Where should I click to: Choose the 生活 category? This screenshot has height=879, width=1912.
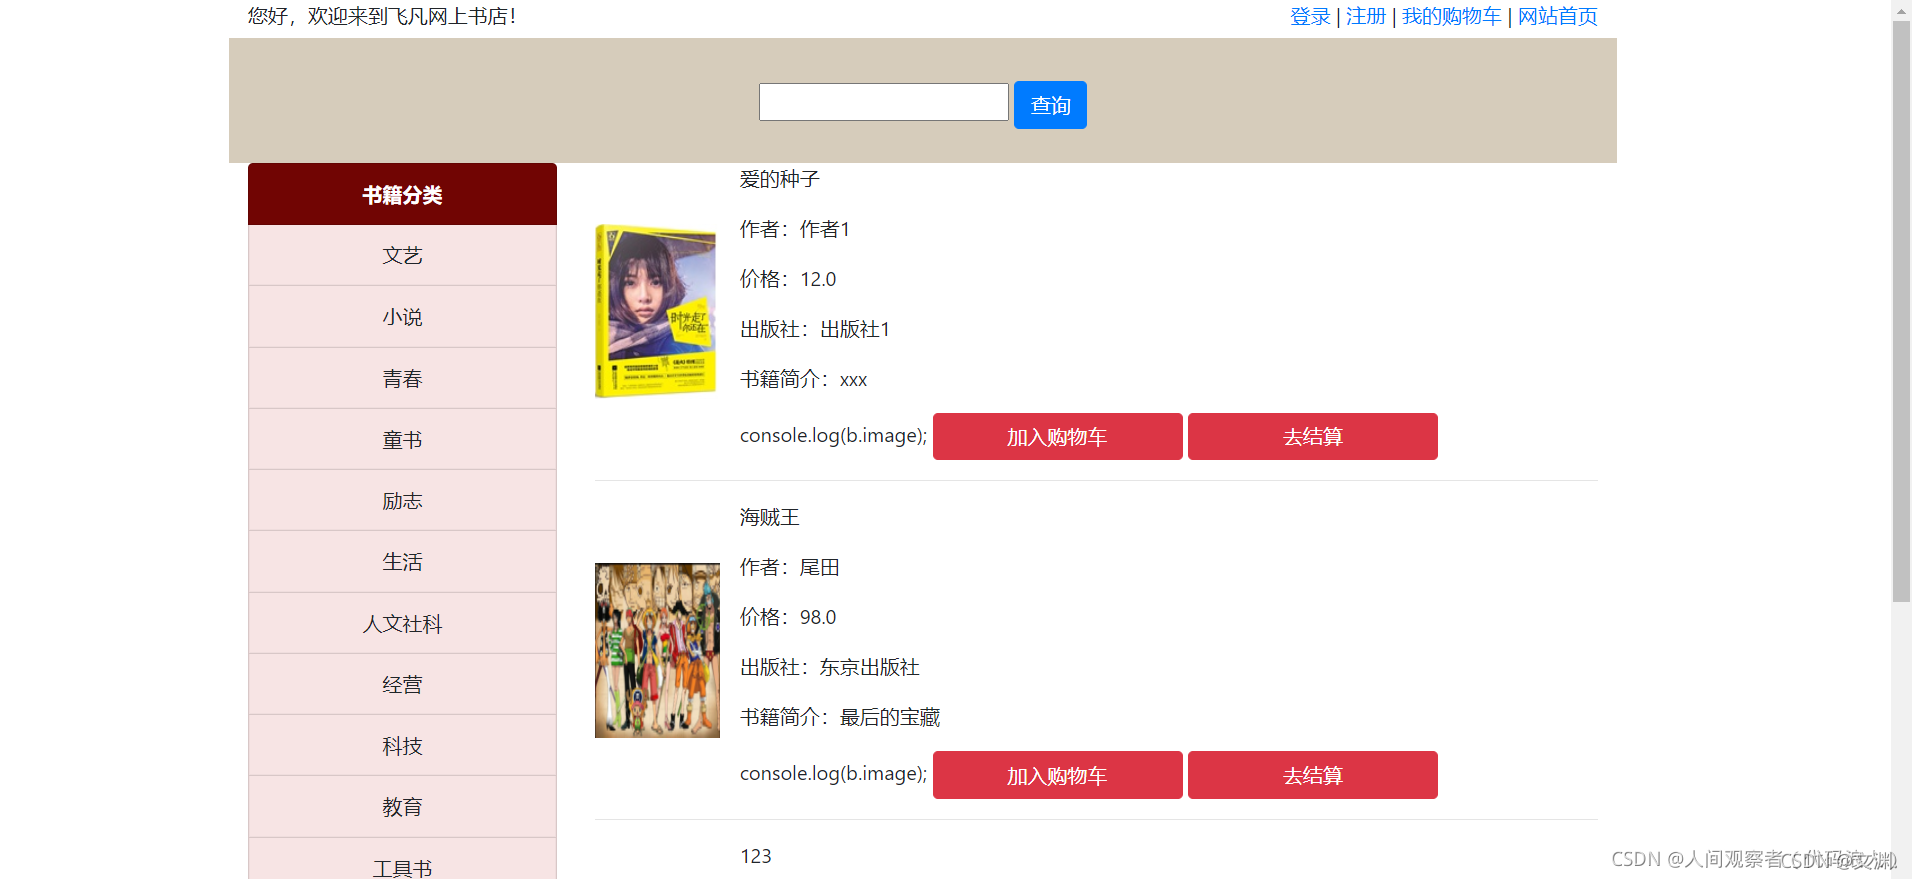tap(402, 562)
